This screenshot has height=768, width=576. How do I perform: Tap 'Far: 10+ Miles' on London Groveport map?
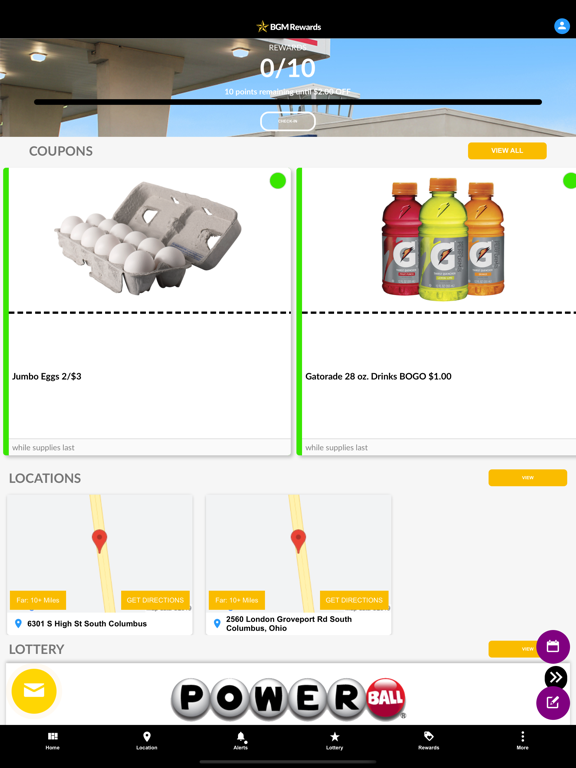(x=237, y=600)
